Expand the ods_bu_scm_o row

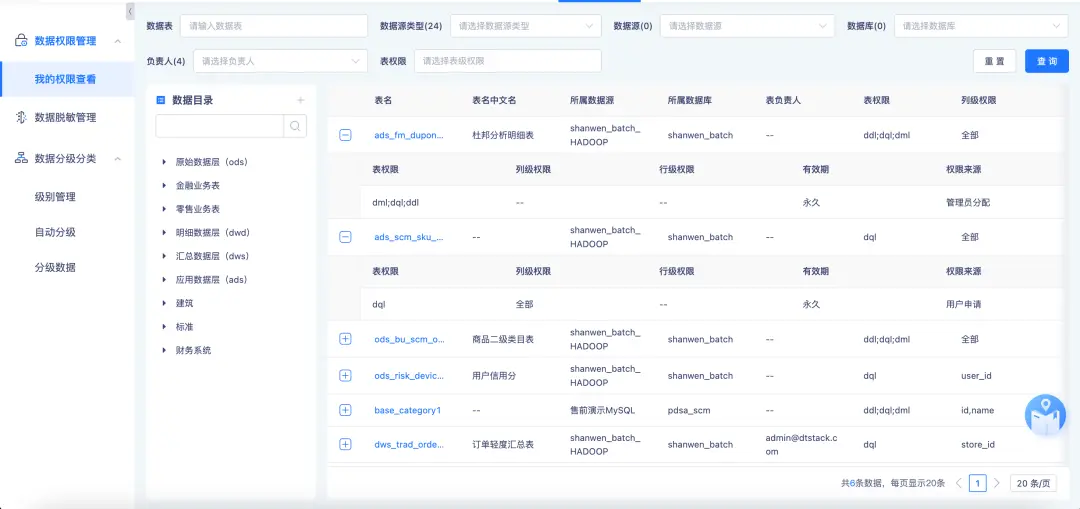[x=345, y=339]
